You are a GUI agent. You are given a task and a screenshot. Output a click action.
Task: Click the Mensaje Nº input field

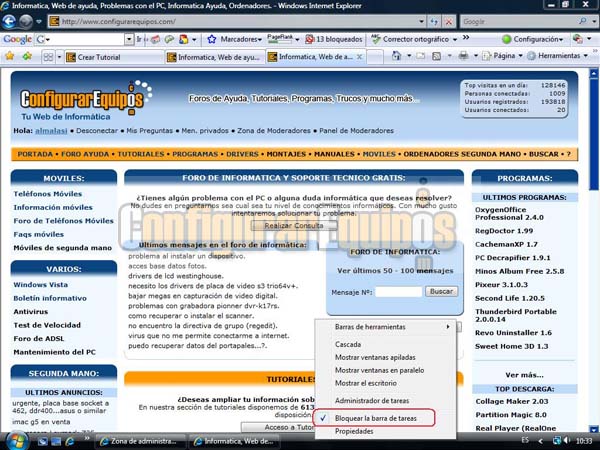(x=398, y=292)
